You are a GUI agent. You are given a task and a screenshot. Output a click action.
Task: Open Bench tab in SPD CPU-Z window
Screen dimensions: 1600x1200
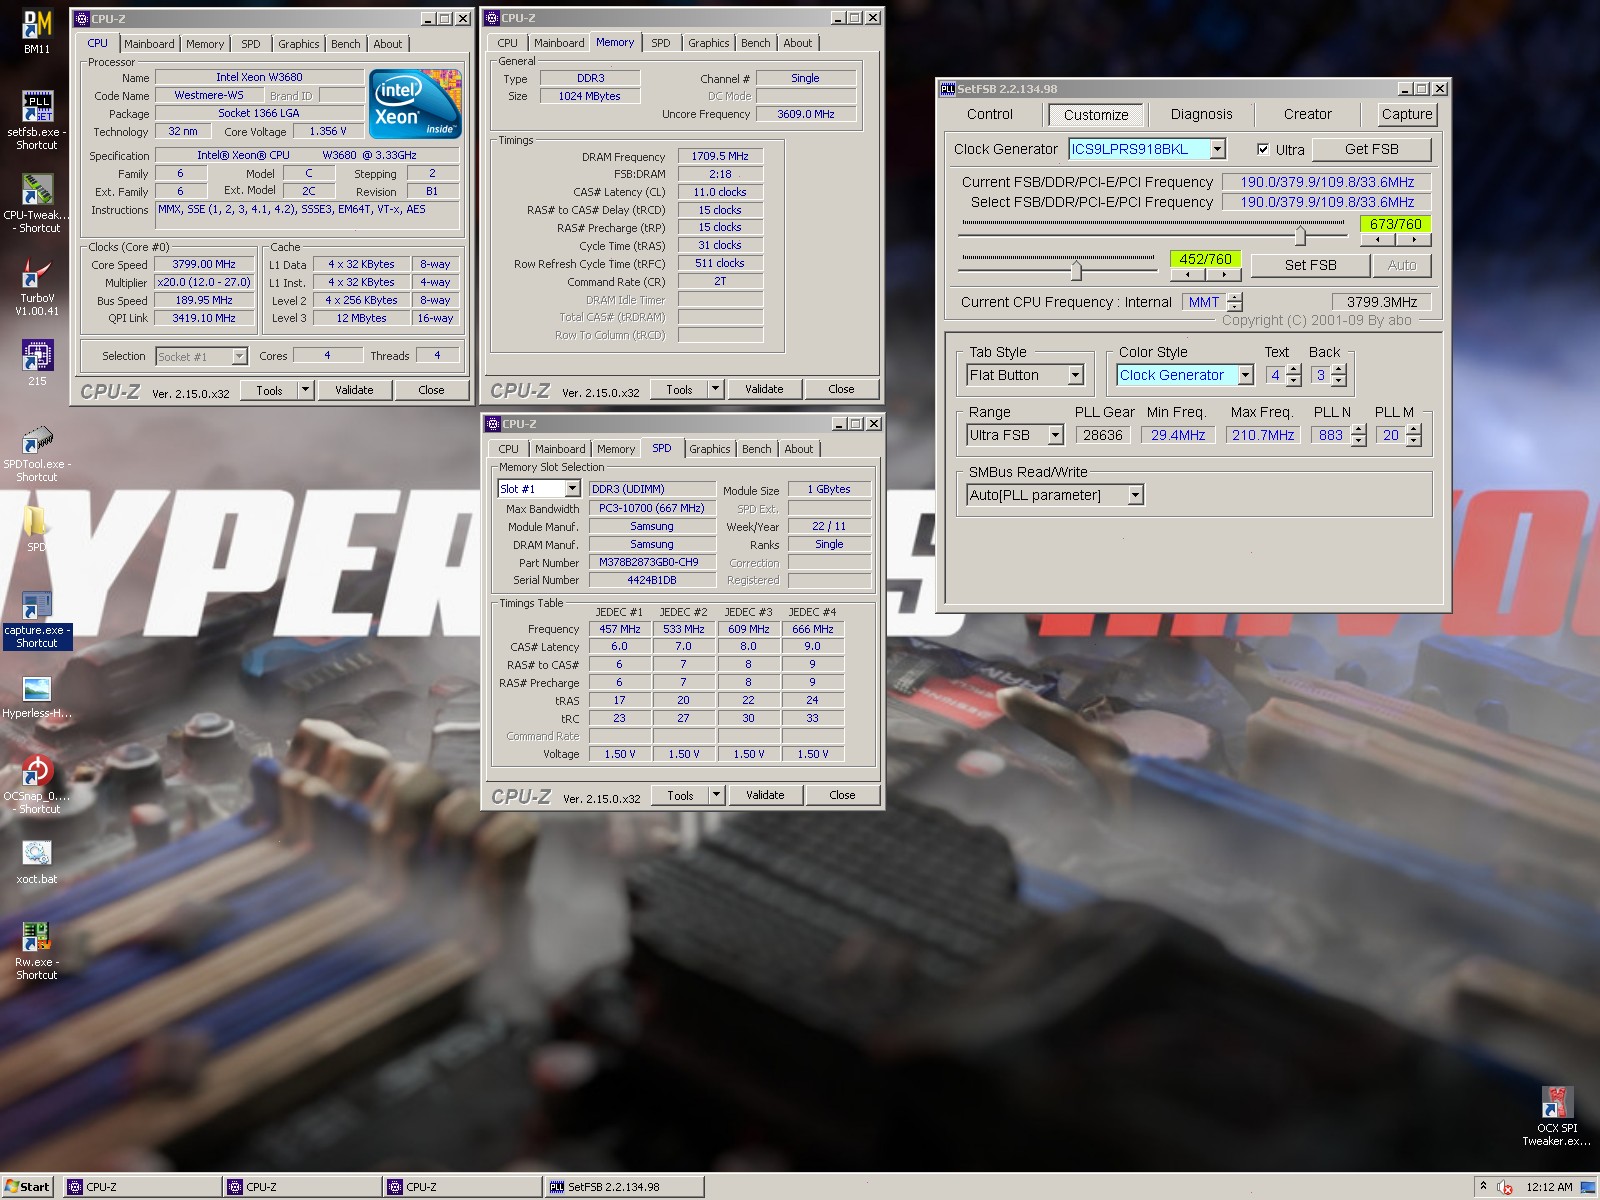tap(757, 449)
